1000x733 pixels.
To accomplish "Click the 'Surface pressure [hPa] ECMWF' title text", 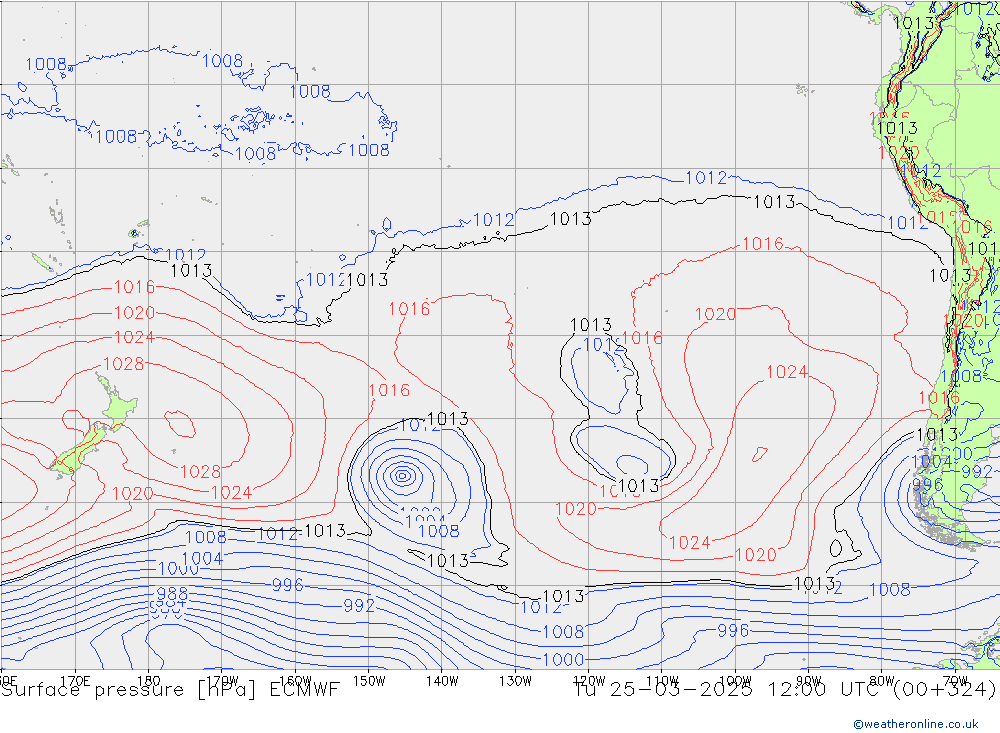I will pos(170,690).
